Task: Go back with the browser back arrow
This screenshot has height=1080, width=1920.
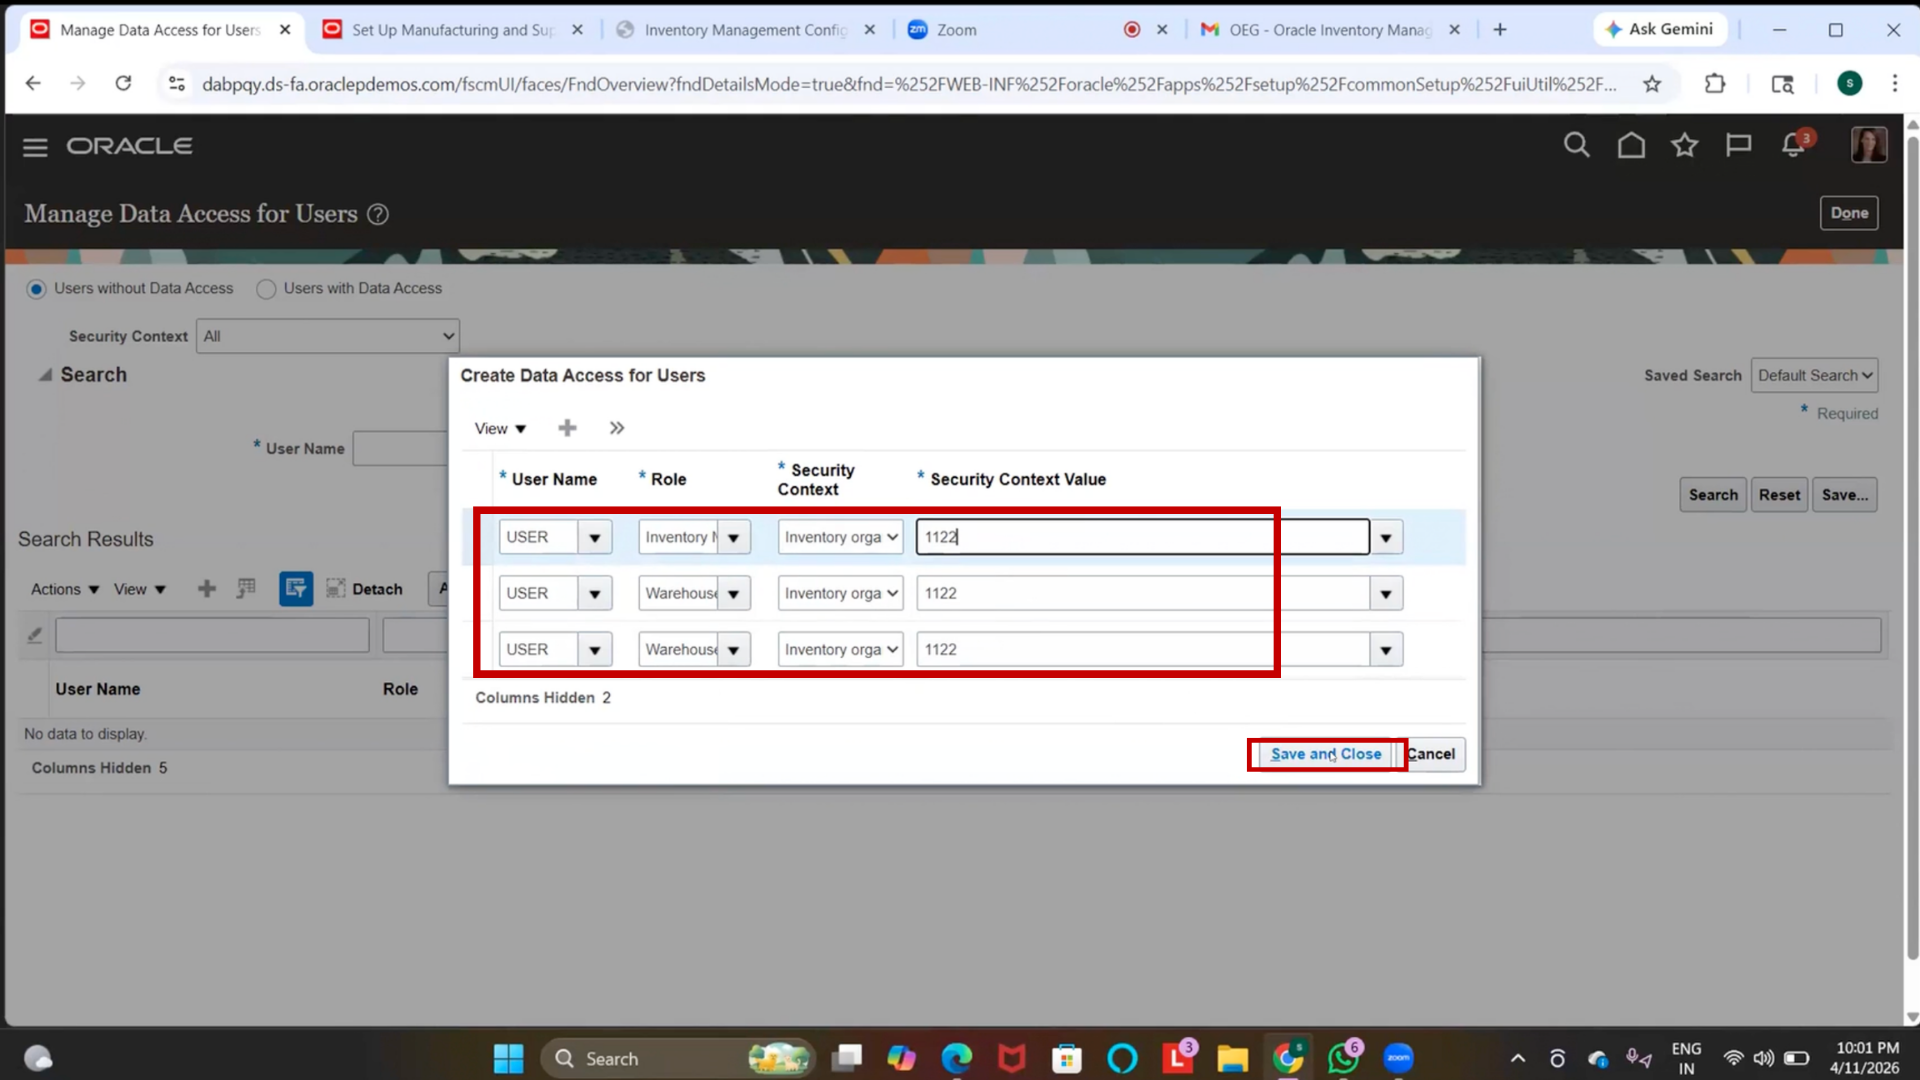Action: (x=33, y=83)
